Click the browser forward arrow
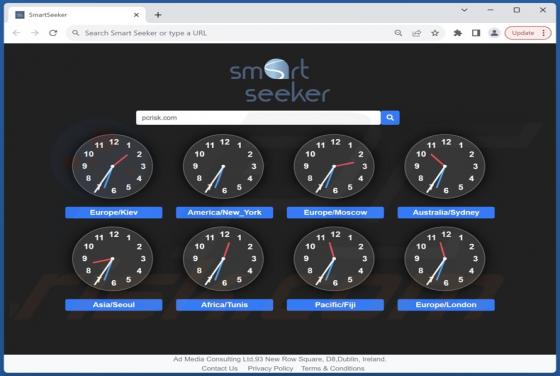This screenshot has width=560, height=376. point(35,33)
